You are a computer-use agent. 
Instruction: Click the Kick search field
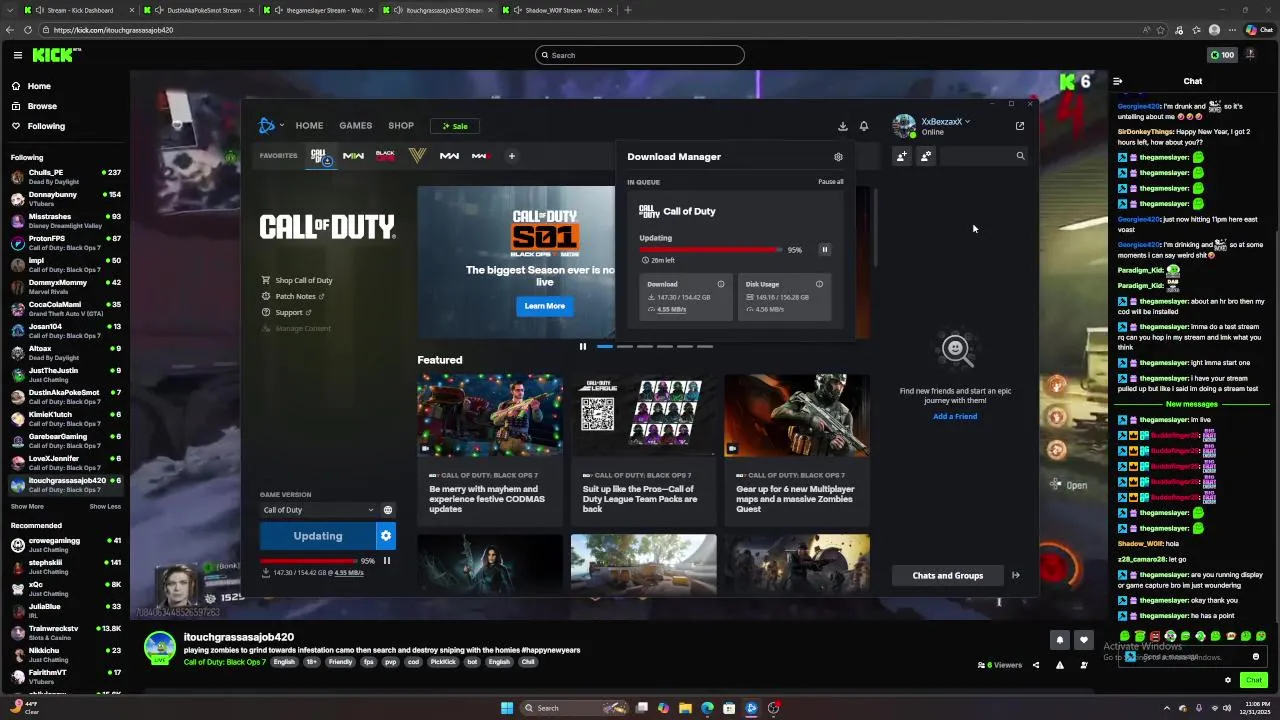640,55
